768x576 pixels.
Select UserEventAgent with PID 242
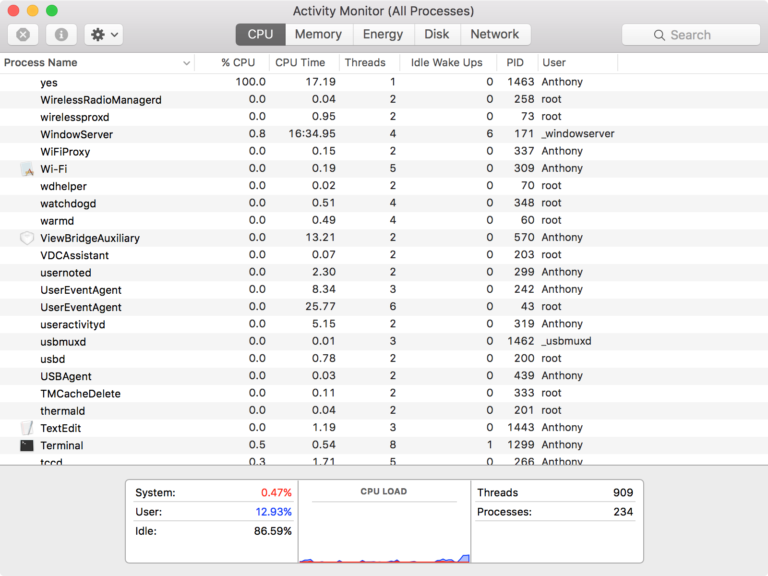384,290
